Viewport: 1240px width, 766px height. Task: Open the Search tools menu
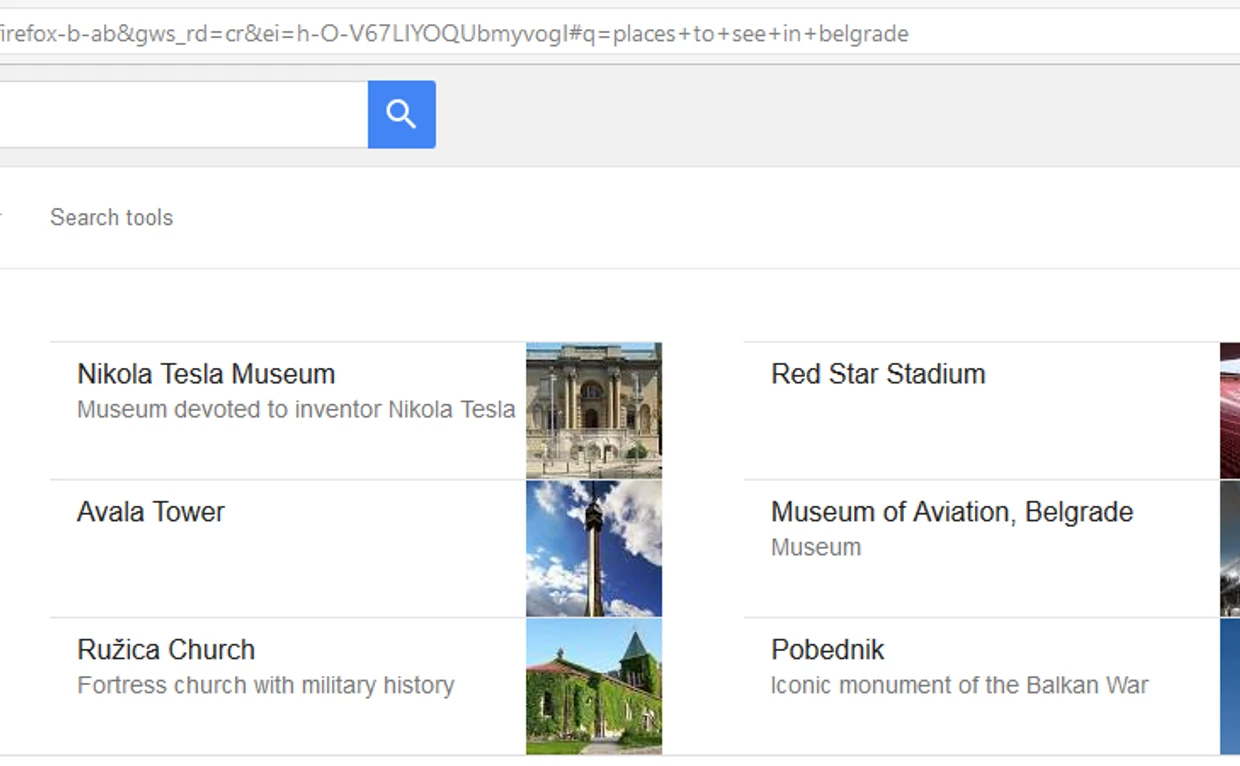tap(111, 217)
